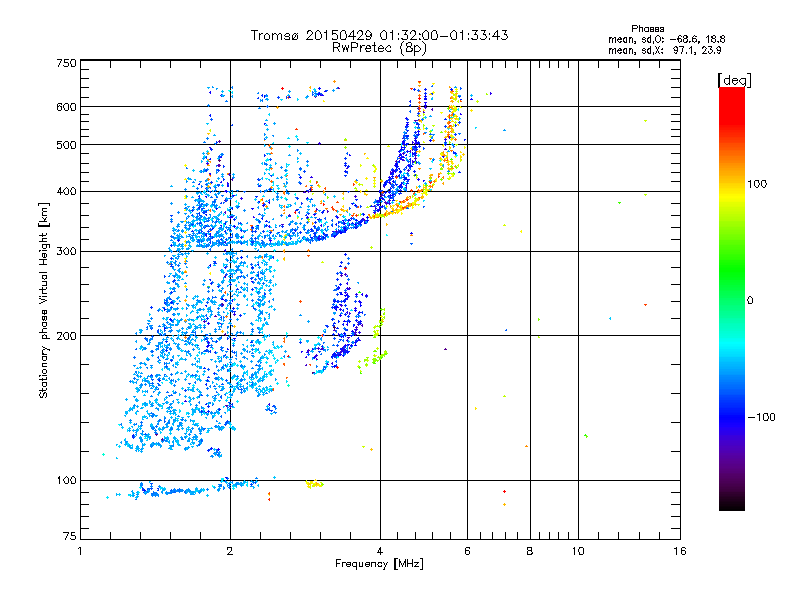800x600 pixels.
Task: Click the x-axis tick label '10'
Action: pyautogui.click(x=578, y=551)
